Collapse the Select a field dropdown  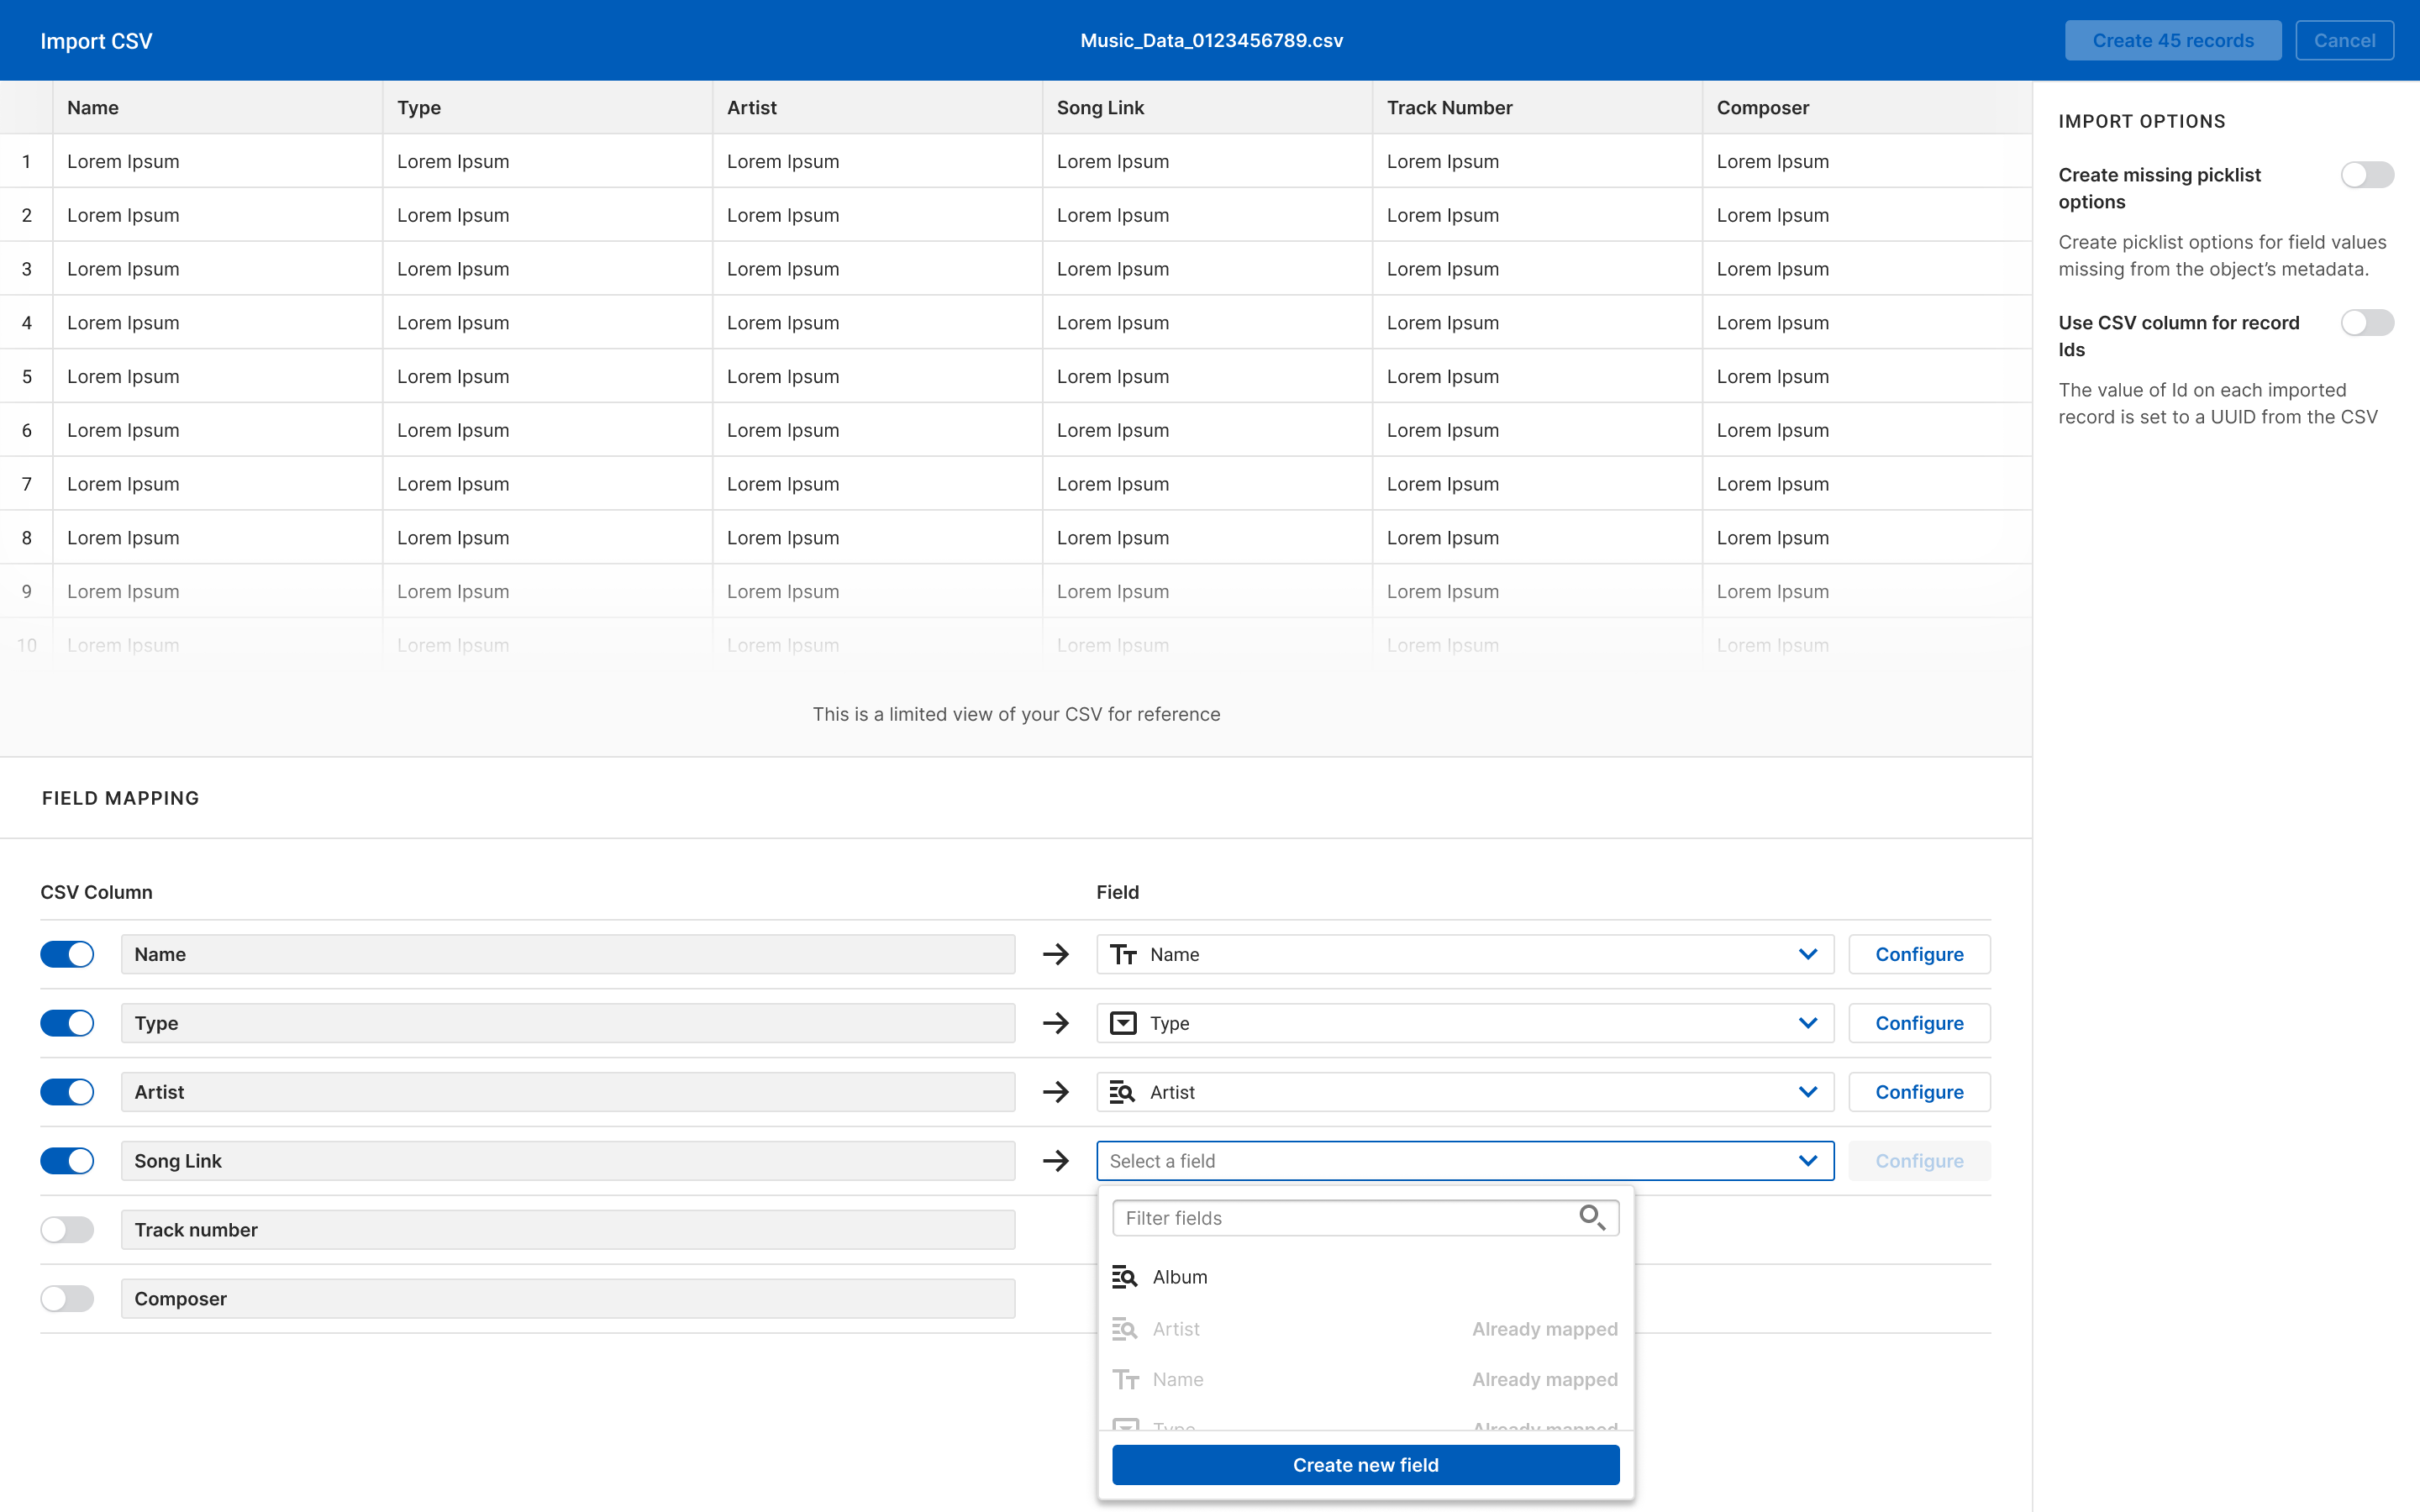point(1807,1161)
